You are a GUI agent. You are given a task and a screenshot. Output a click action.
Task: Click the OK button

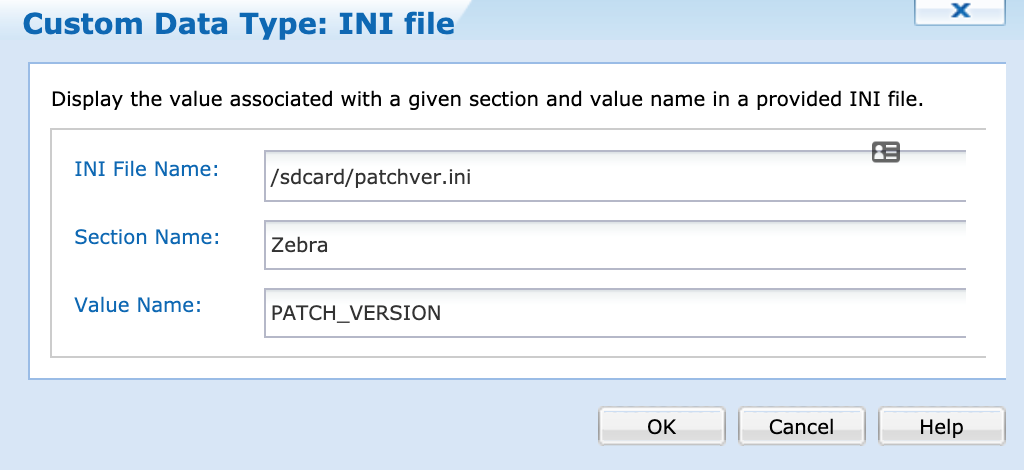(662, 427)
